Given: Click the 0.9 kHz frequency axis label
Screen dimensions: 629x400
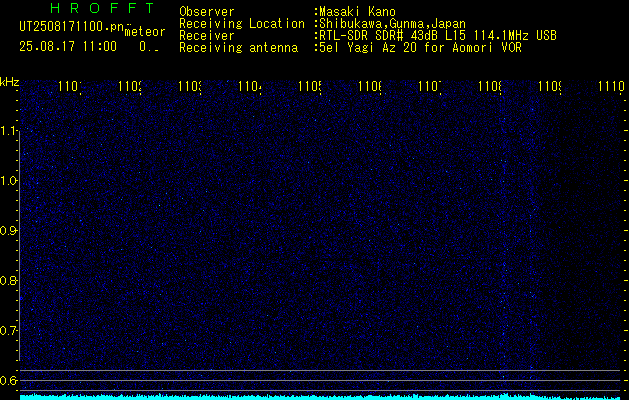Looking at the screenshot, I should (x=9, y=230).
